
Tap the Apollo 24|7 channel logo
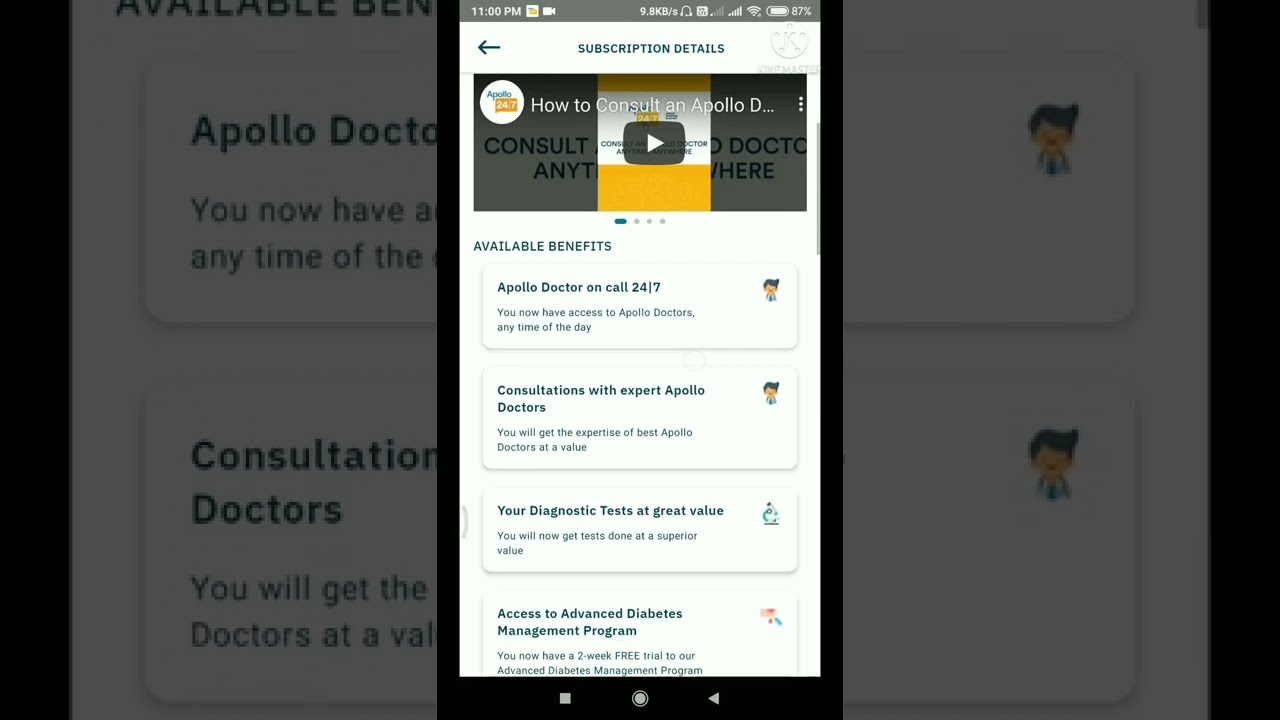click(x=502, y=102)
